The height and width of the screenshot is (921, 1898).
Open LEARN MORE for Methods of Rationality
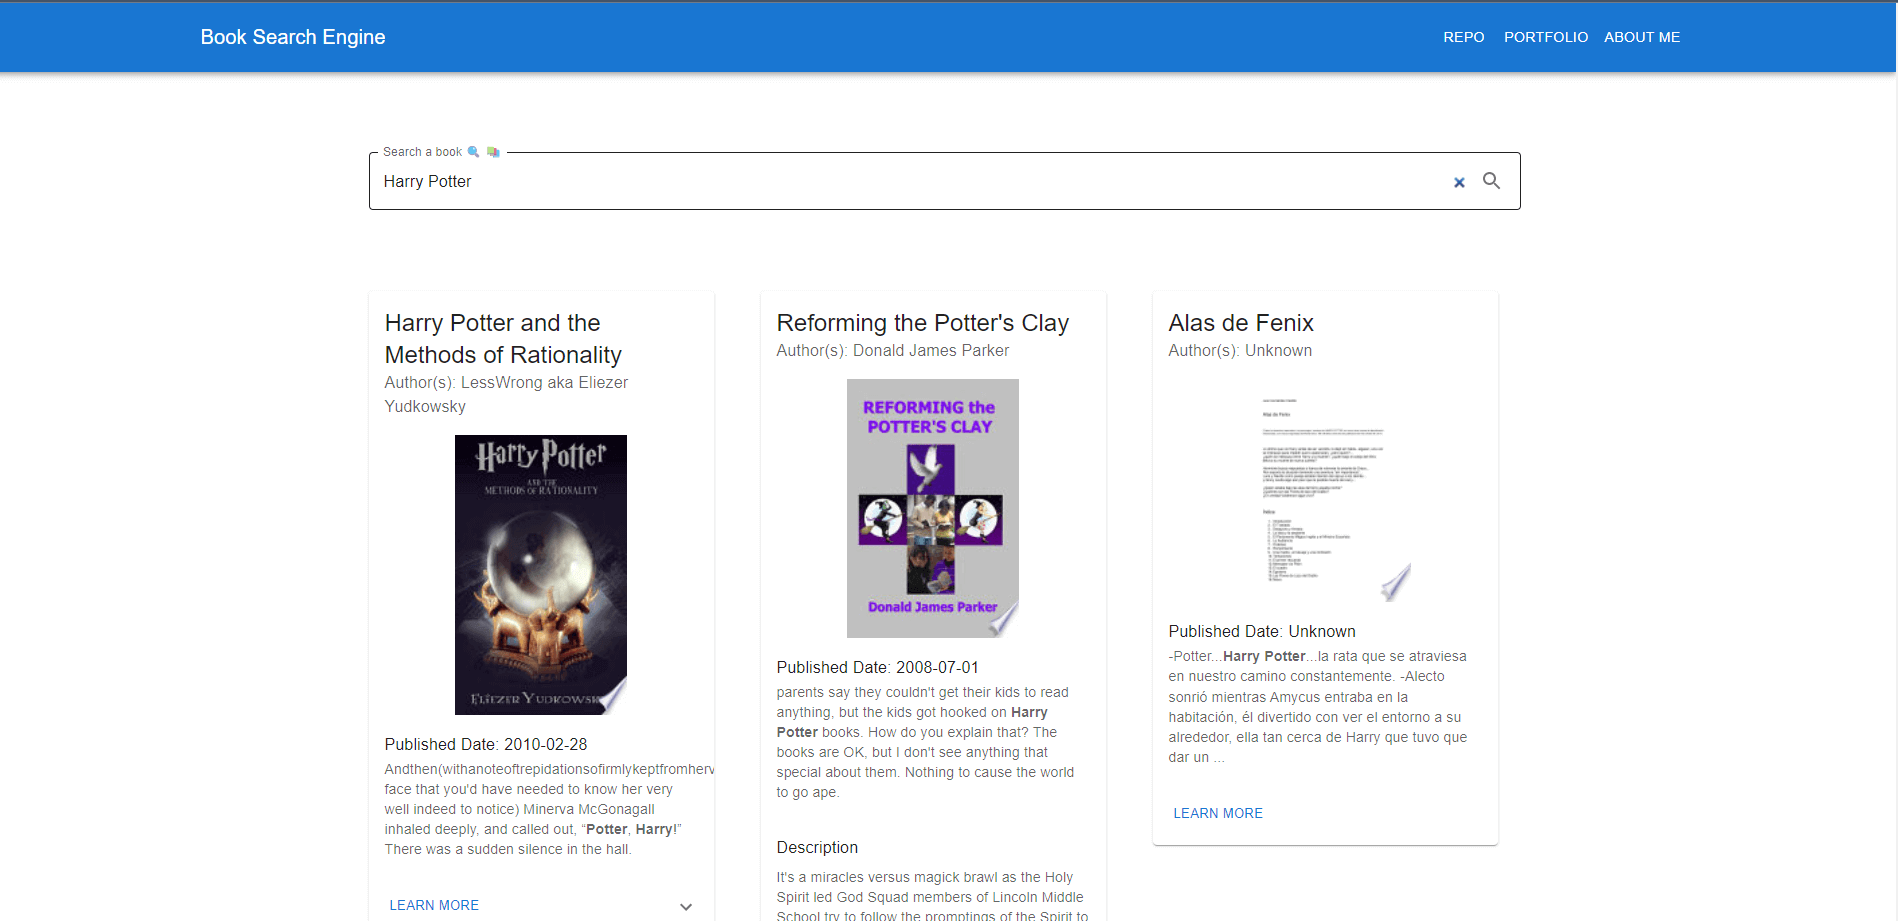pyautogui.click(x=434, y=905)
